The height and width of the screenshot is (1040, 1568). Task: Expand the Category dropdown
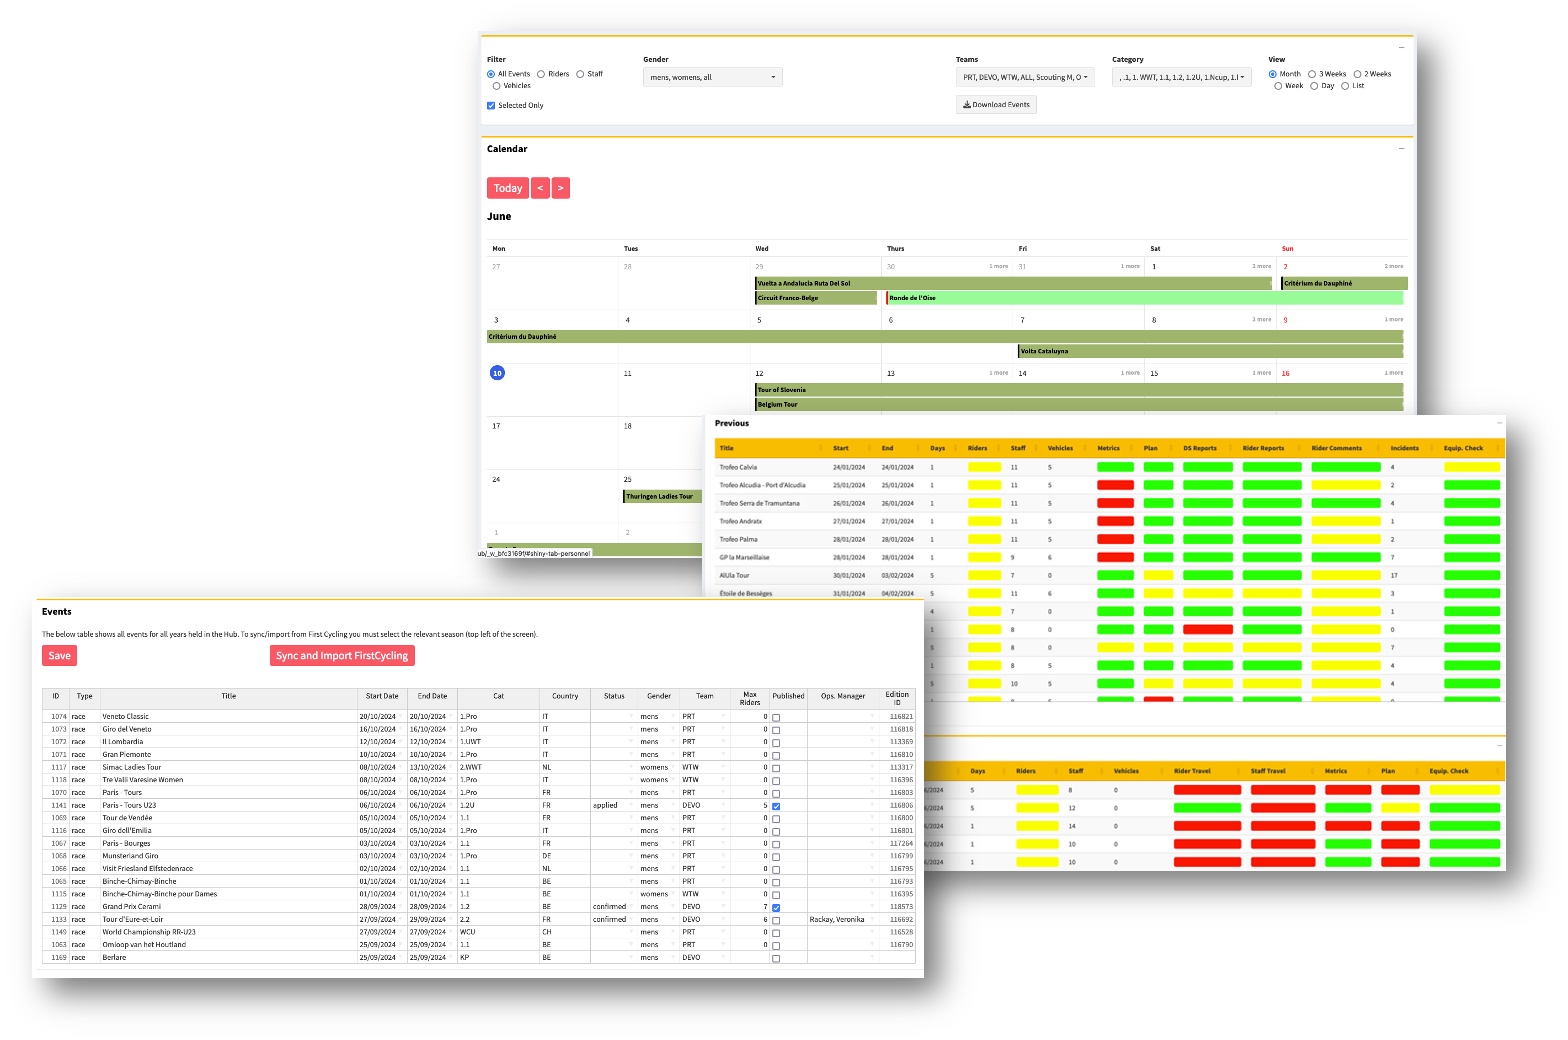1181,77
